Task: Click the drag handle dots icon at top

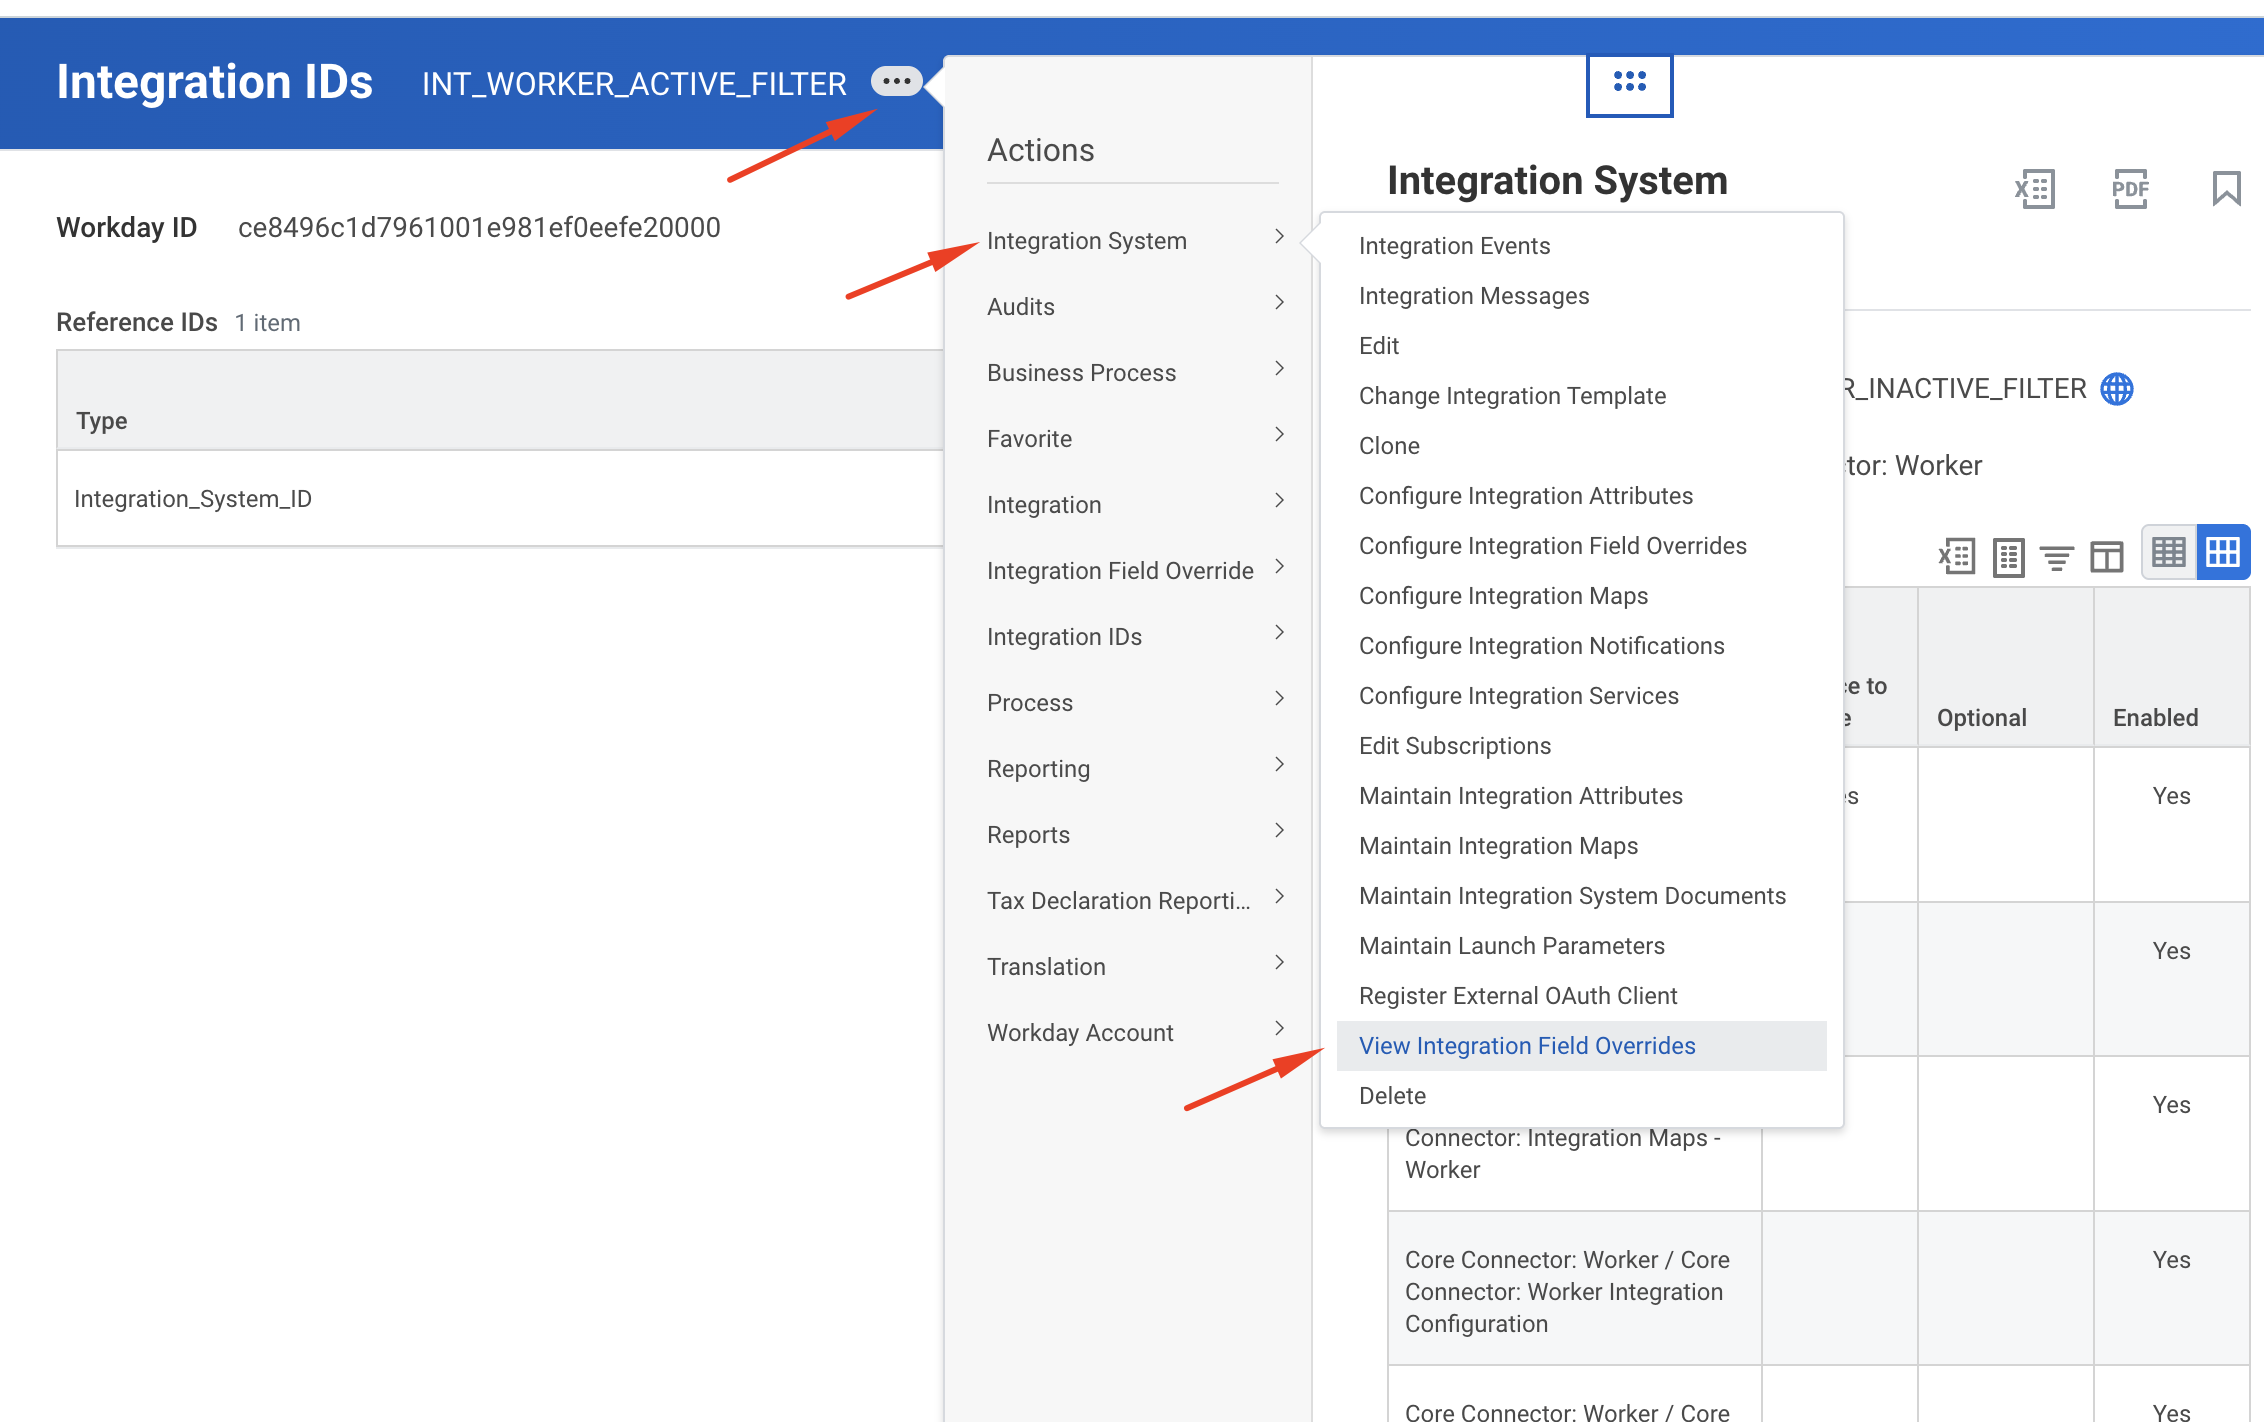Action: point(1629,83)
